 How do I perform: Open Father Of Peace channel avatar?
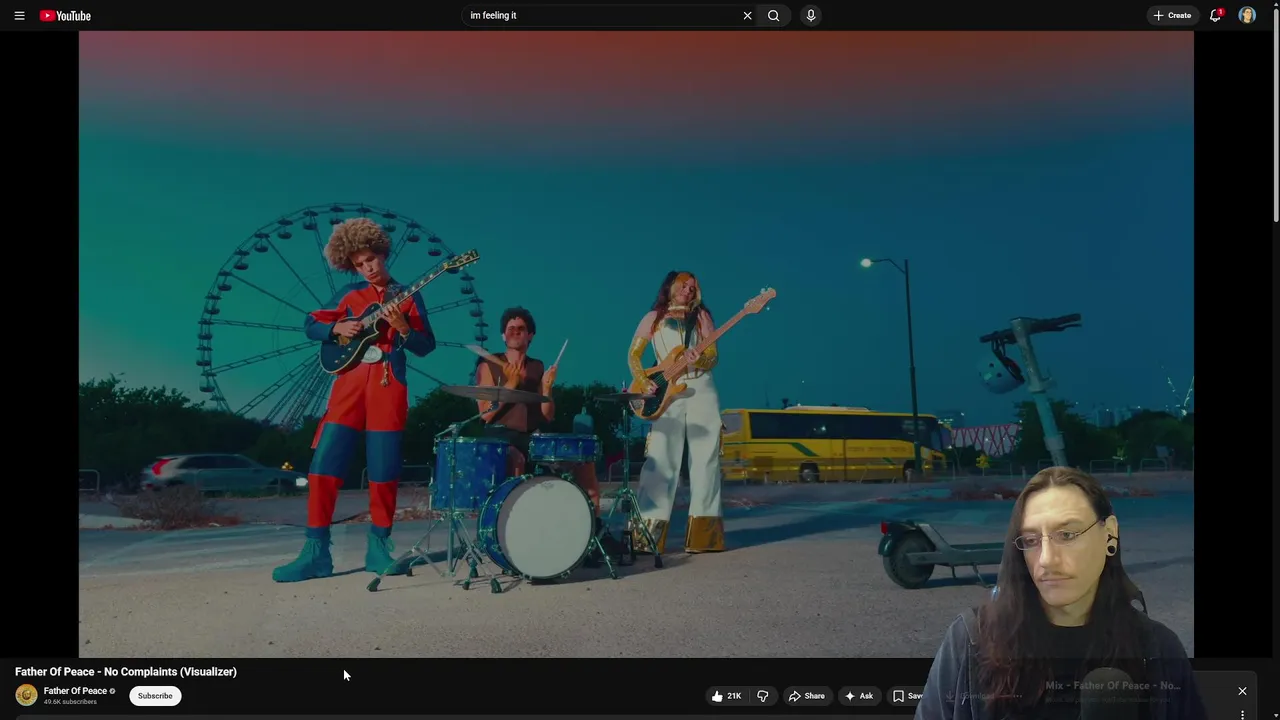click(27, 695)
